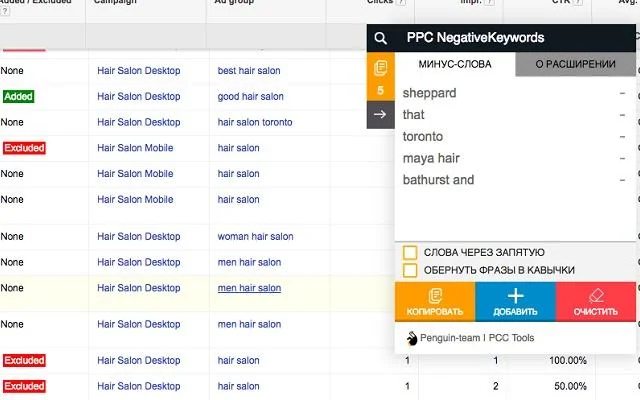640x400 pixels.
Task: Click the 'Campaign' column header
Action: point(116,3)
